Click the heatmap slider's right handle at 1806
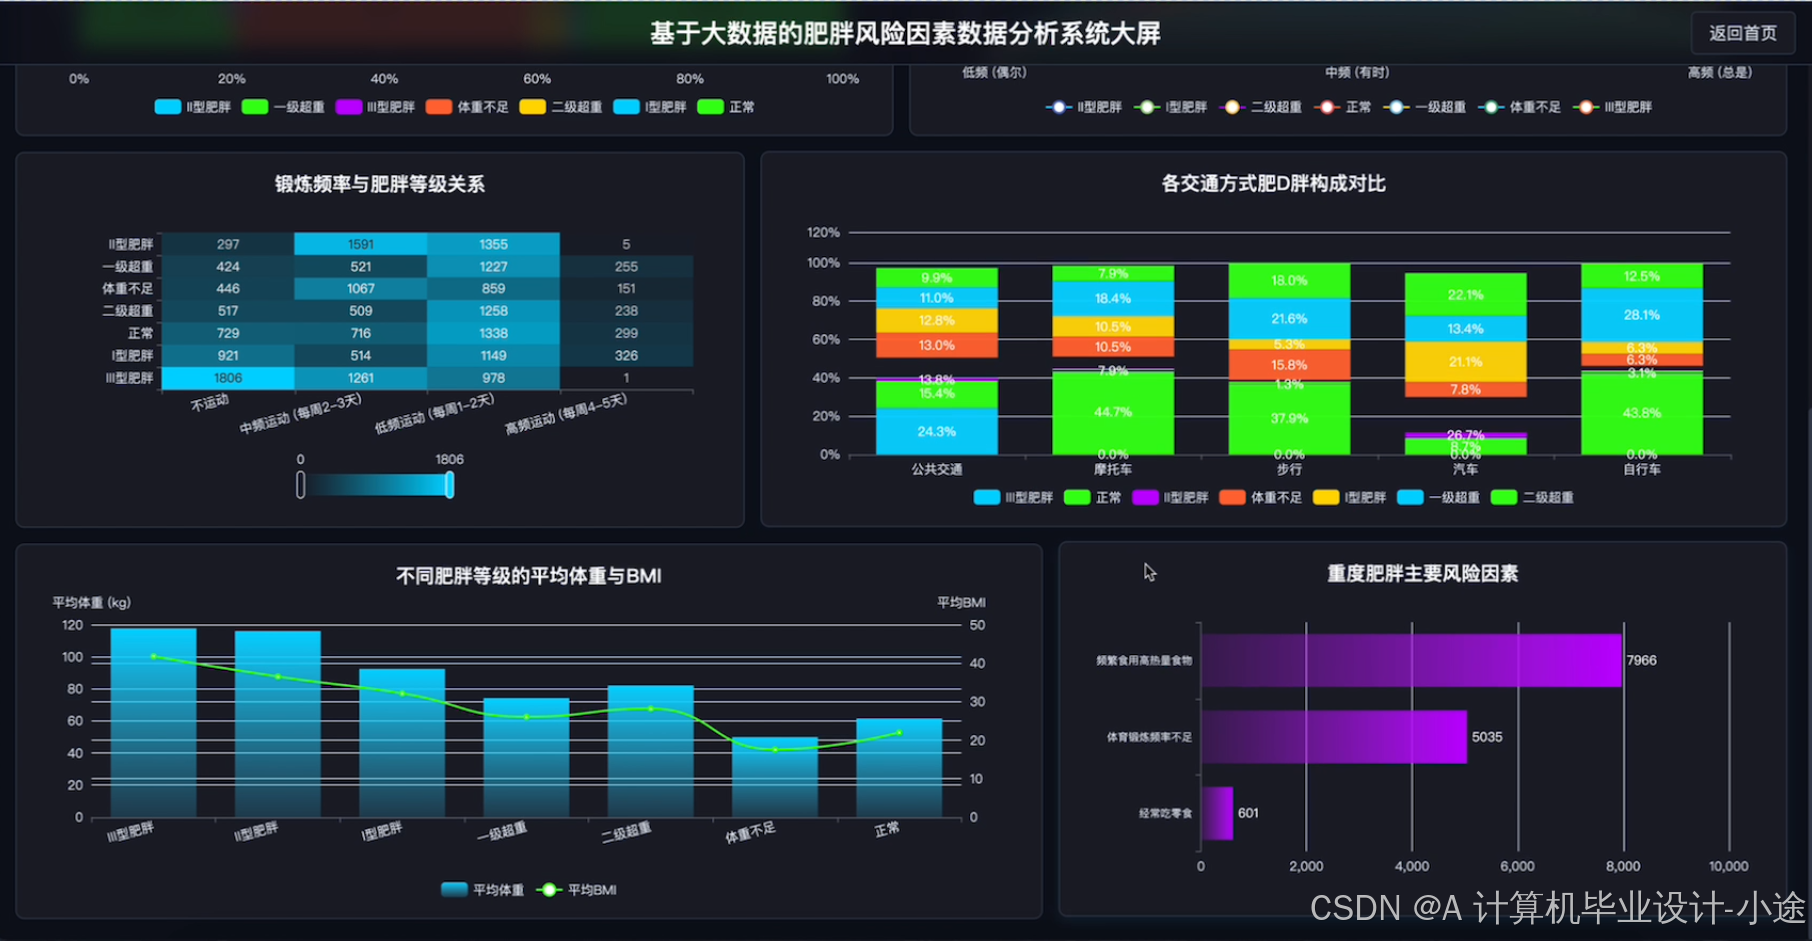 click(x=450, y=484)
